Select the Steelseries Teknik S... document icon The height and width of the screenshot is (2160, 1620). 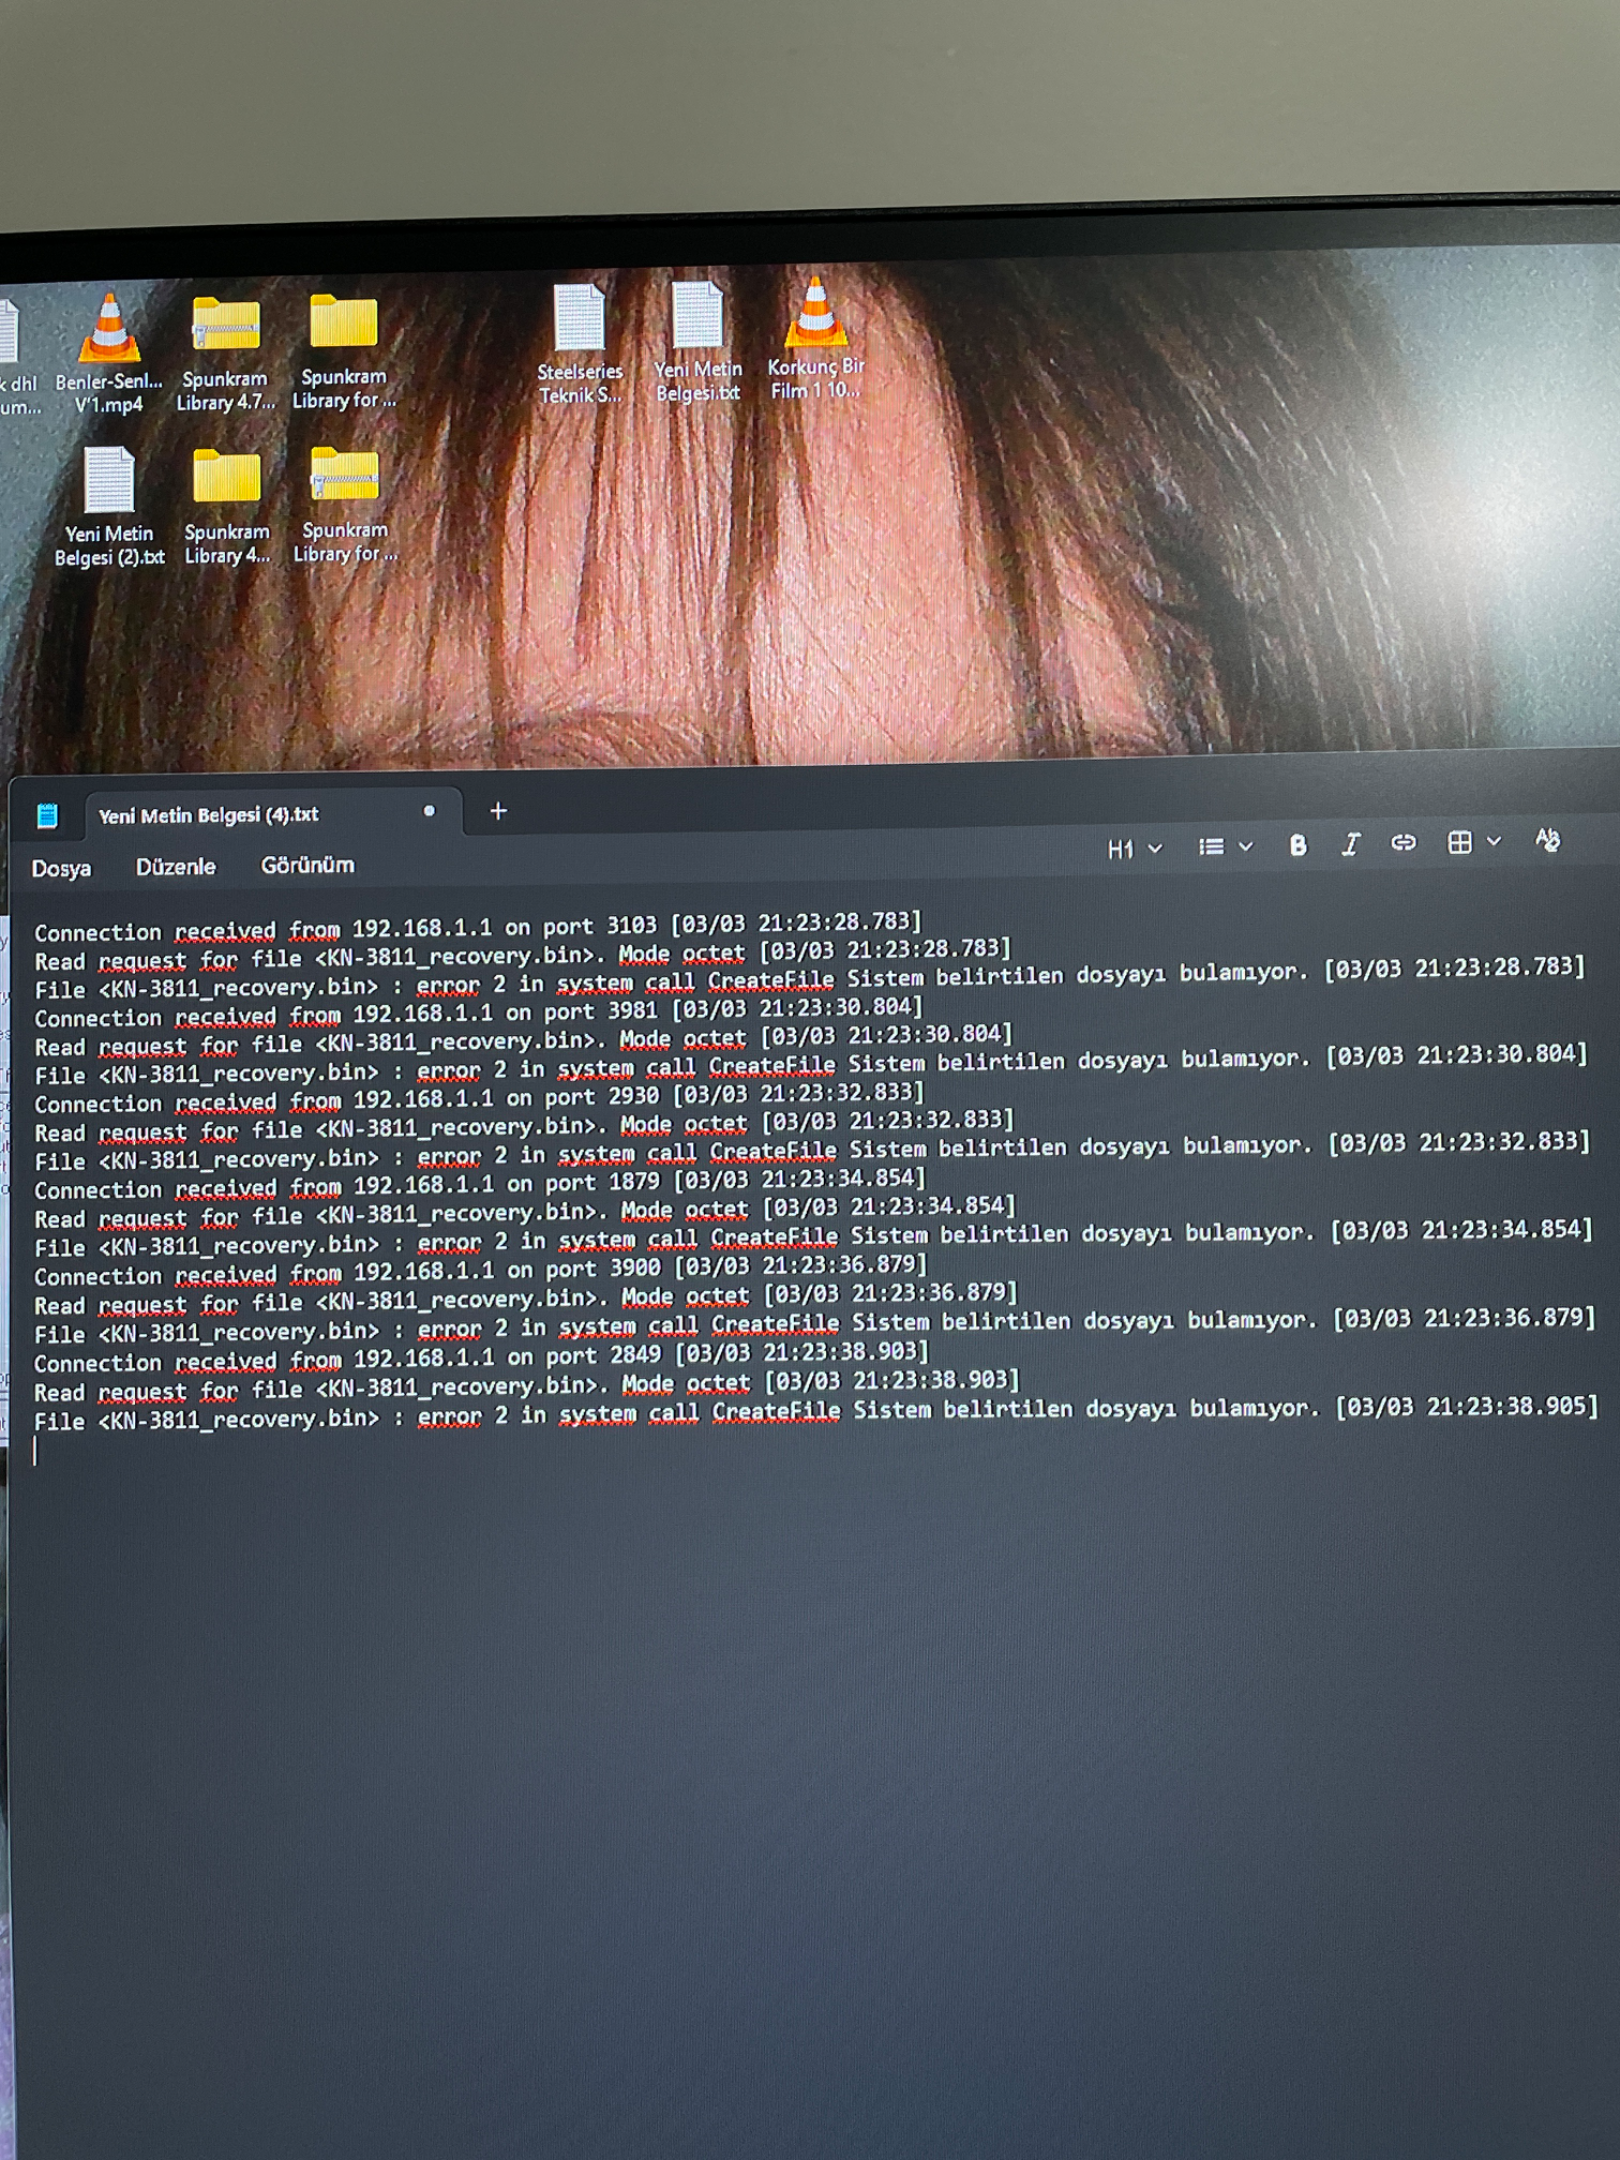[580, 345]
